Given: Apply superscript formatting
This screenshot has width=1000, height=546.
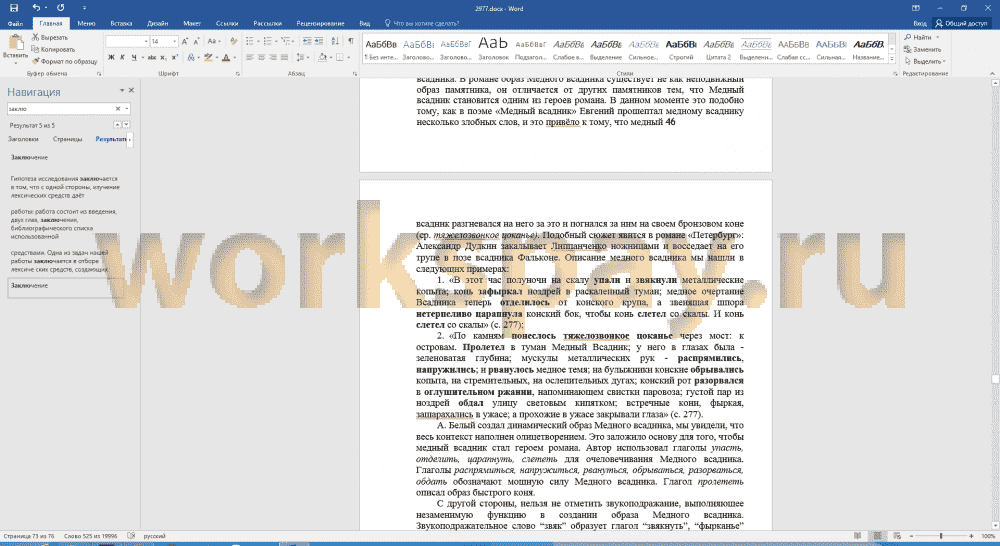Looking at the screenshot, I should tap(174, 57).
